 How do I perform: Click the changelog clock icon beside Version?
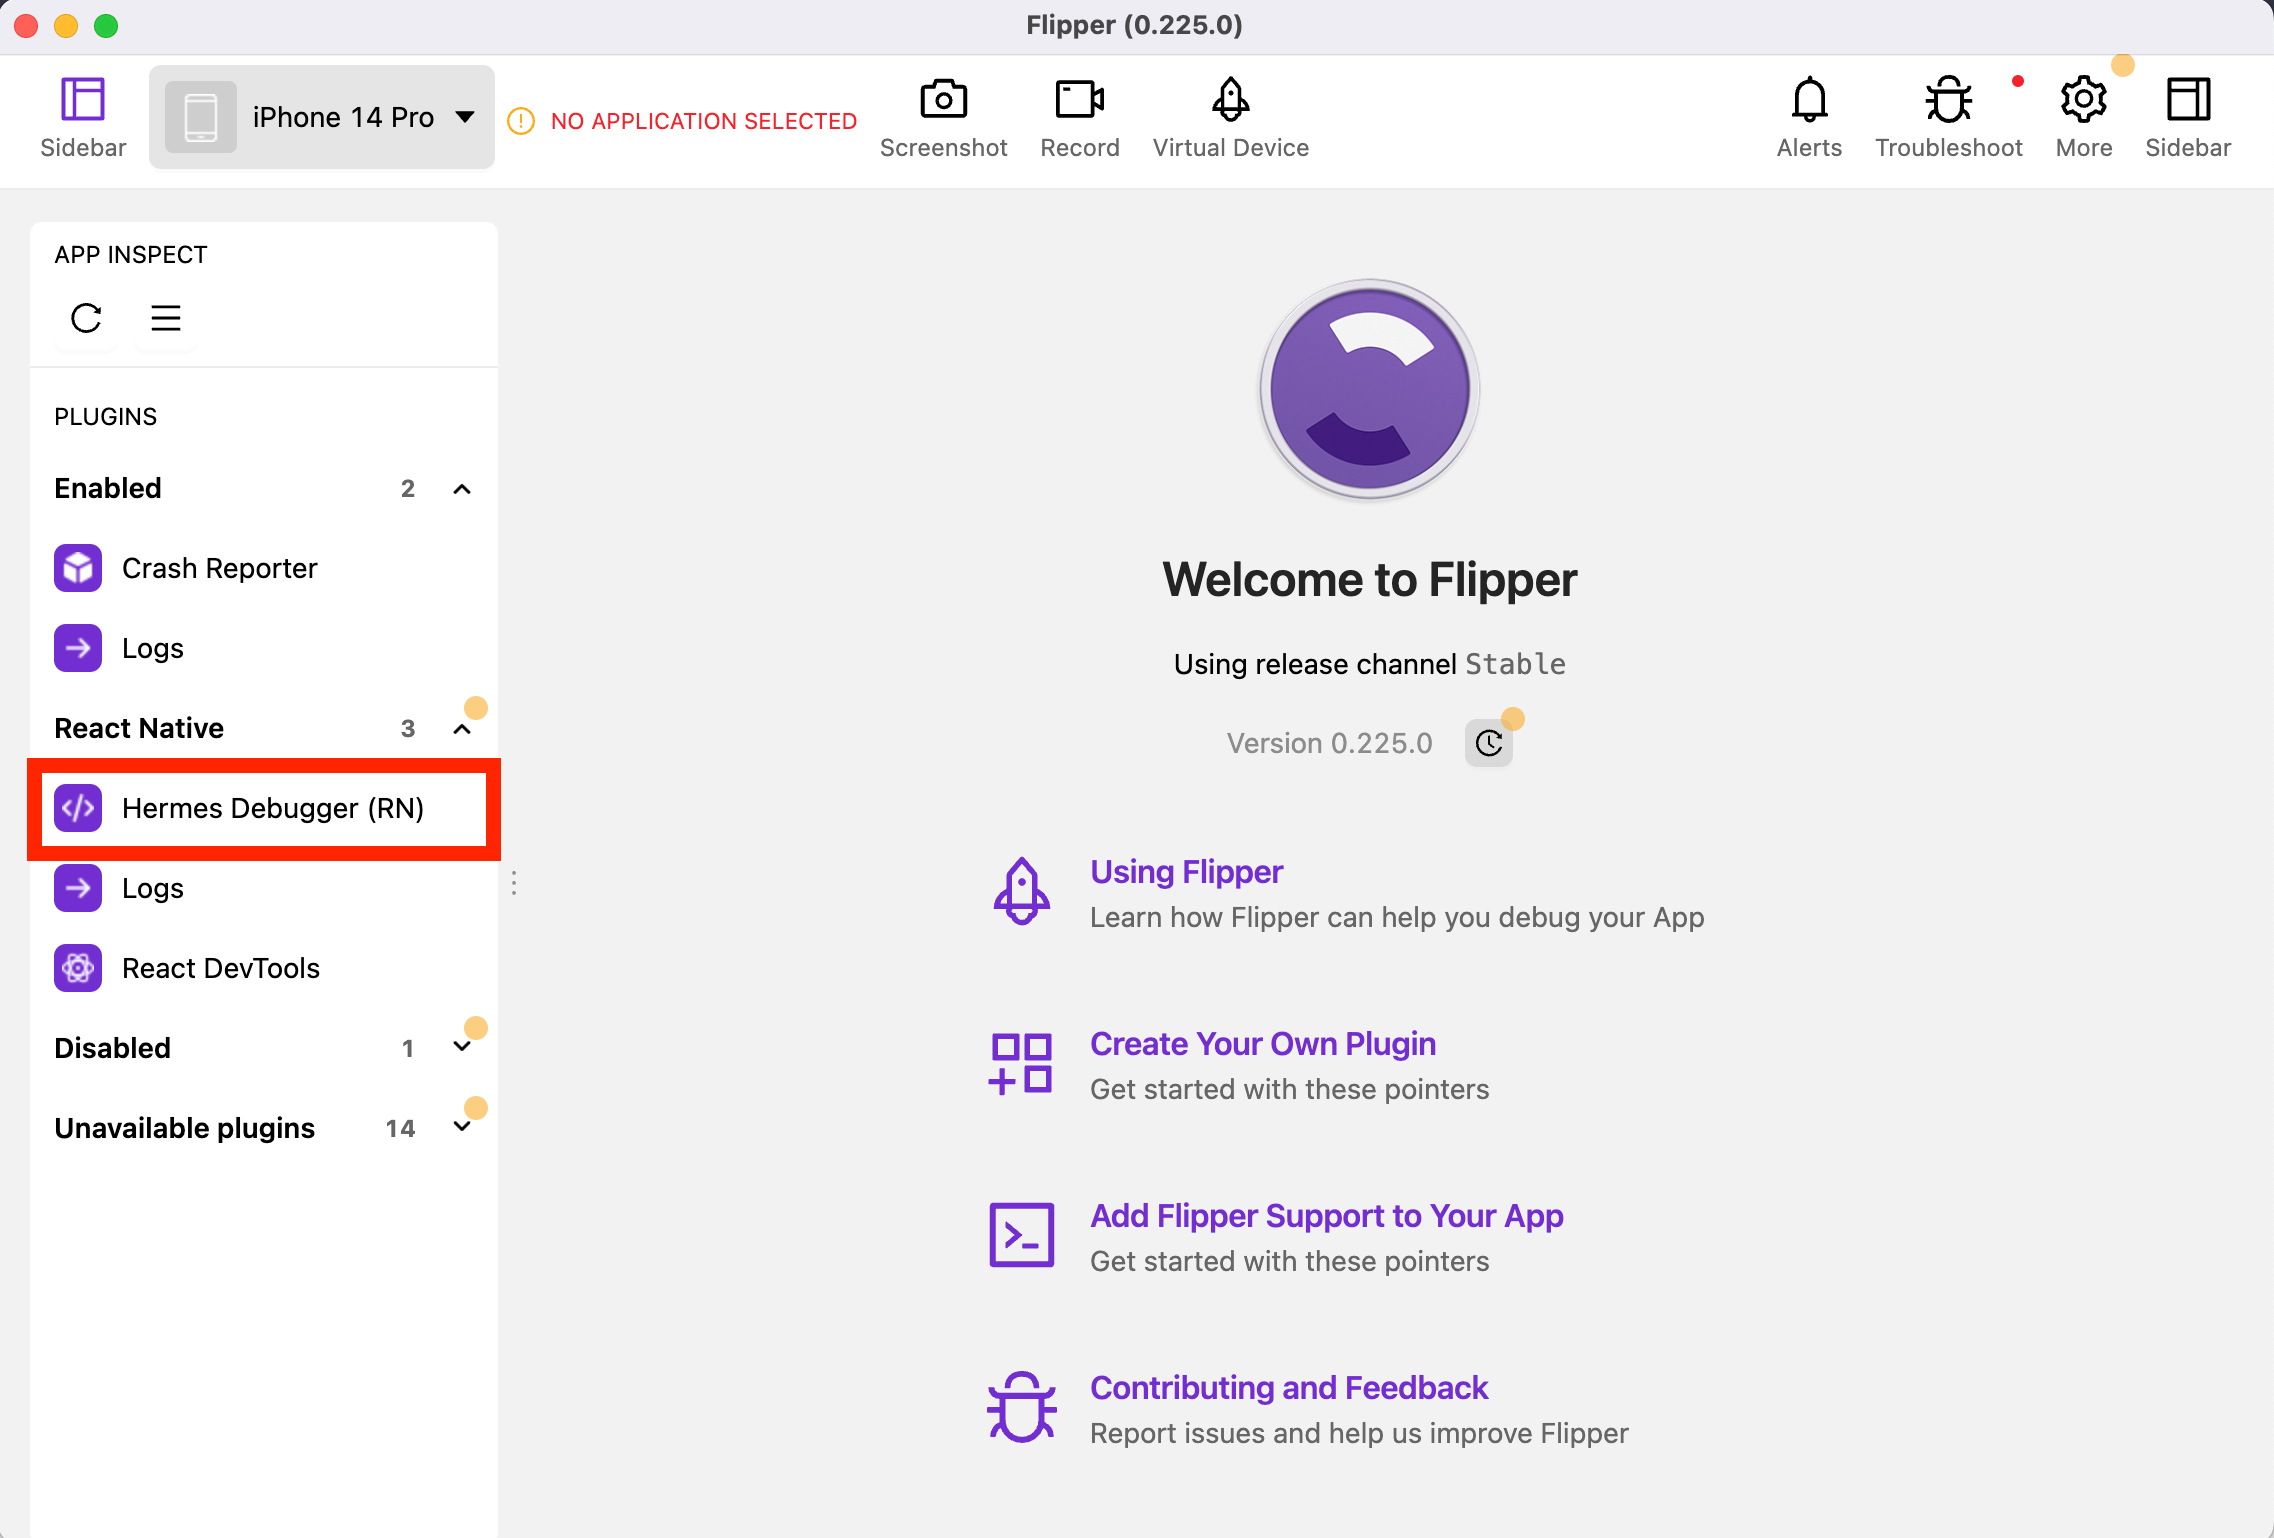point(1489,743)
